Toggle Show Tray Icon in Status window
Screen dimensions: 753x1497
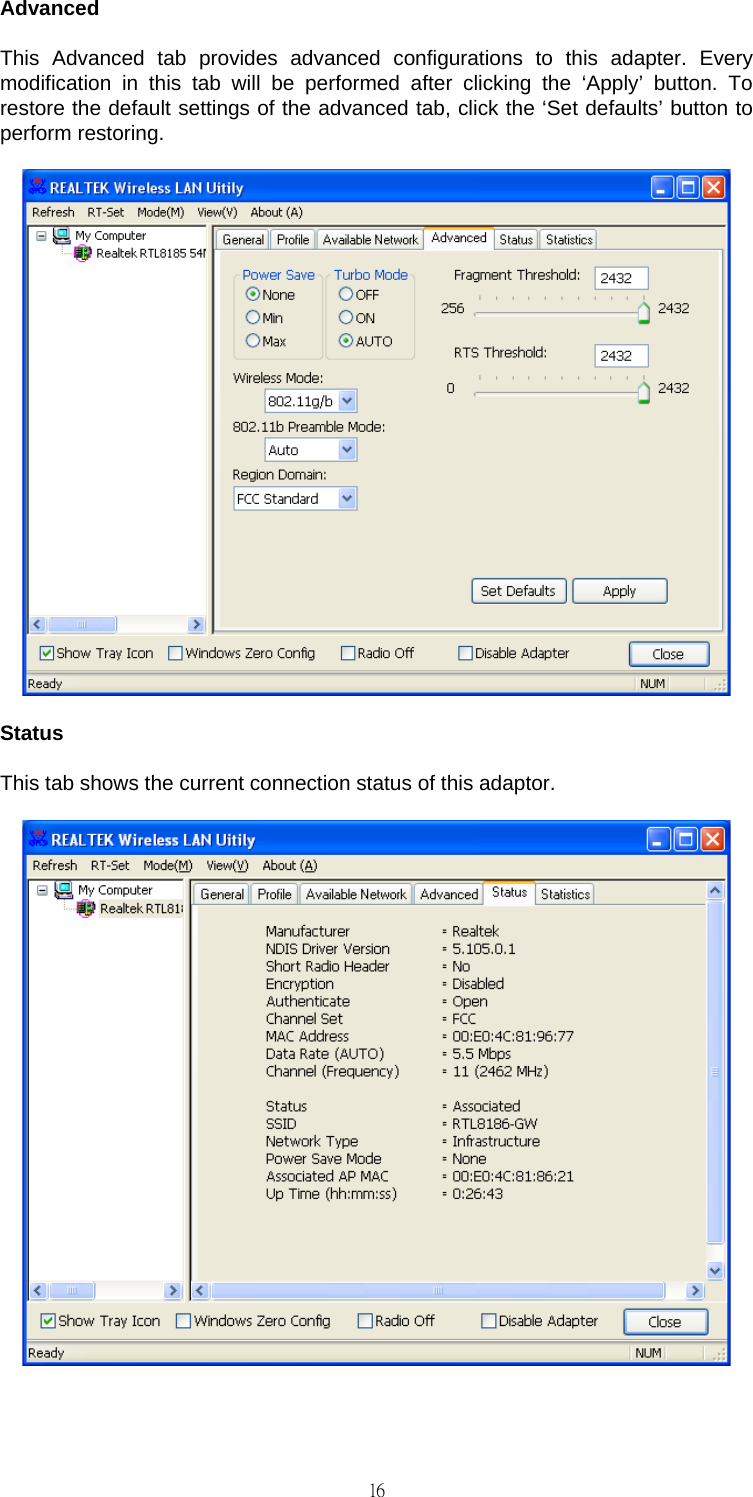pyautogui.click(x=48, y=1321)
